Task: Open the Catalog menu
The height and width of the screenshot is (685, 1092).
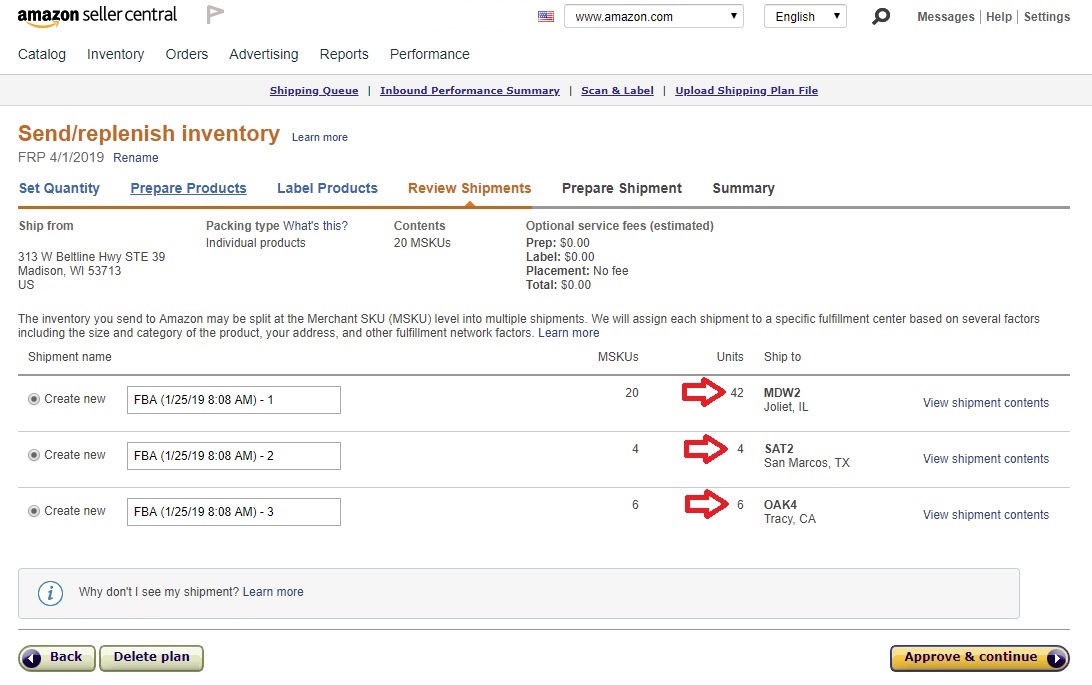Action: (x=42, y=54)
